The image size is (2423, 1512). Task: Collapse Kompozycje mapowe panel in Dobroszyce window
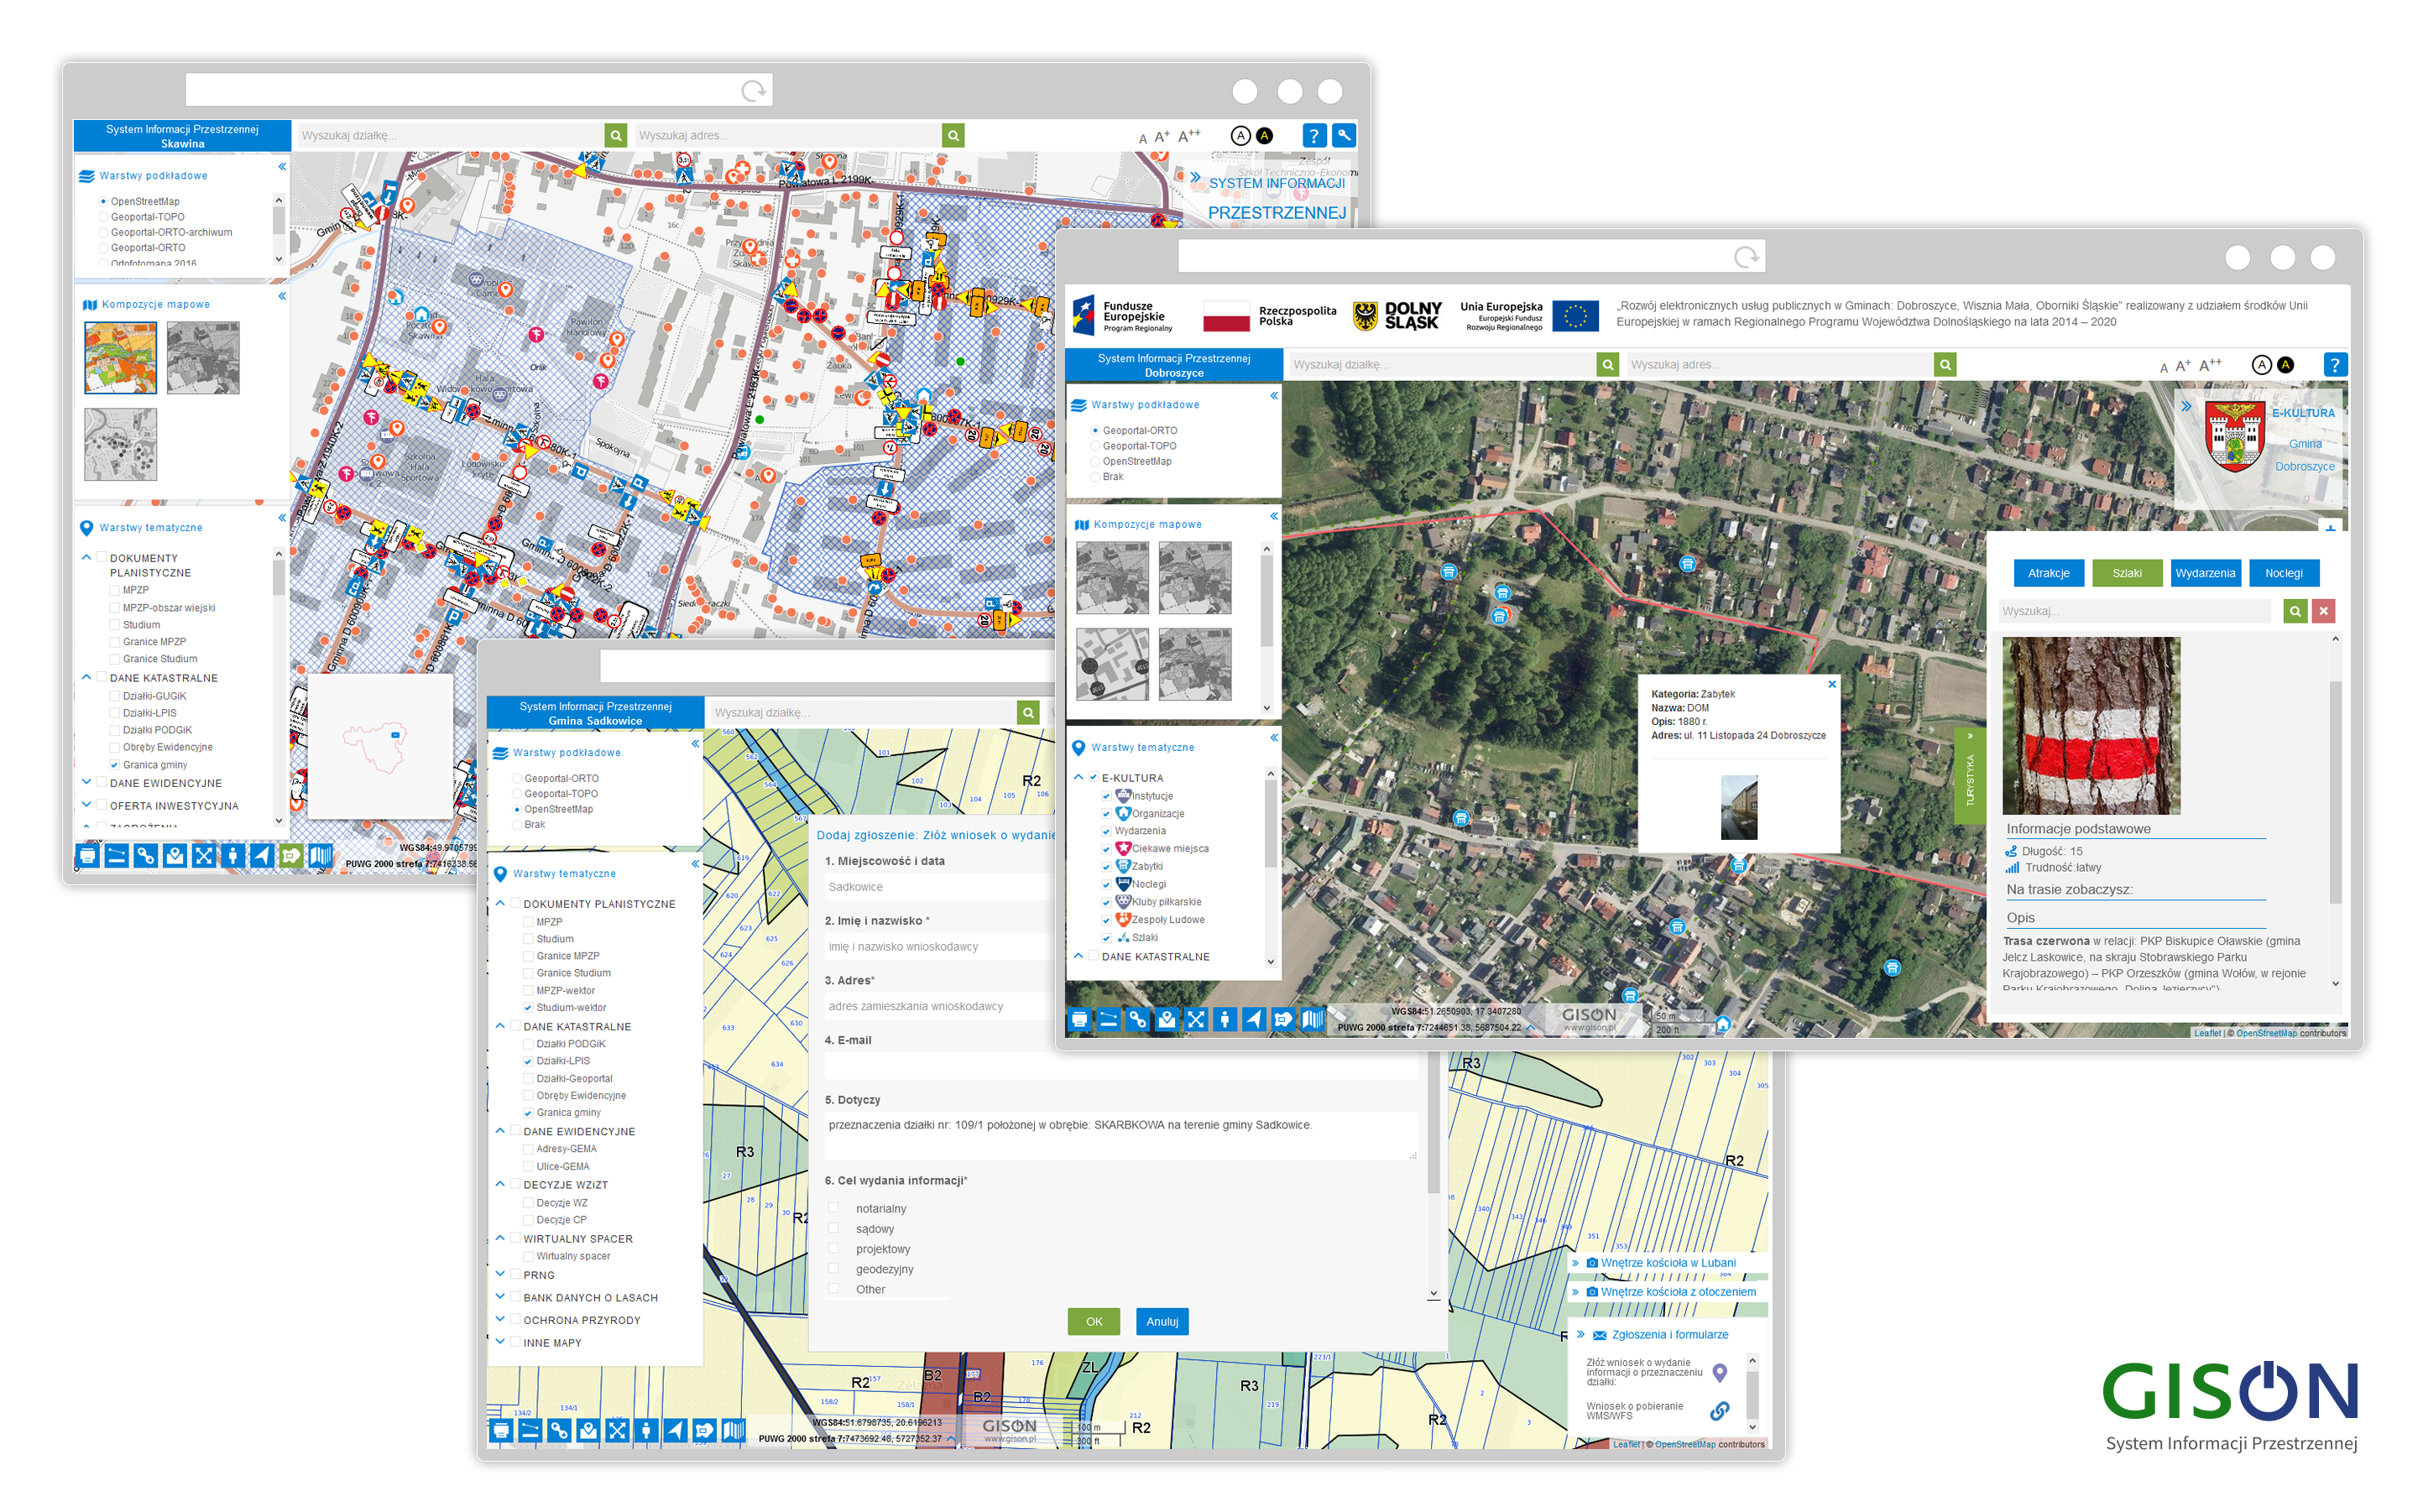(x=1274, y=516)
